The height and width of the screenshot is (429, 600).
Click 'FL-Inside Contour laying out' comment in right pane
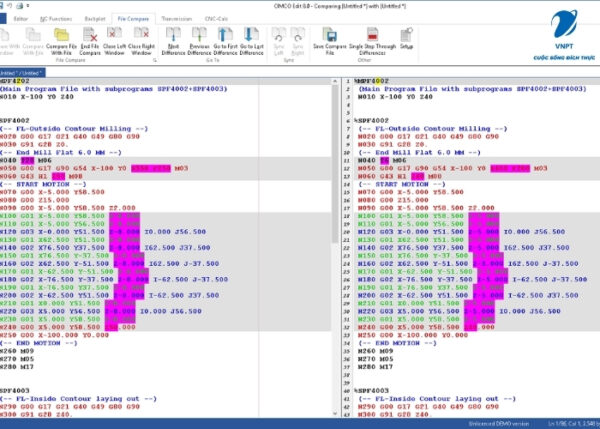point(437,399)
